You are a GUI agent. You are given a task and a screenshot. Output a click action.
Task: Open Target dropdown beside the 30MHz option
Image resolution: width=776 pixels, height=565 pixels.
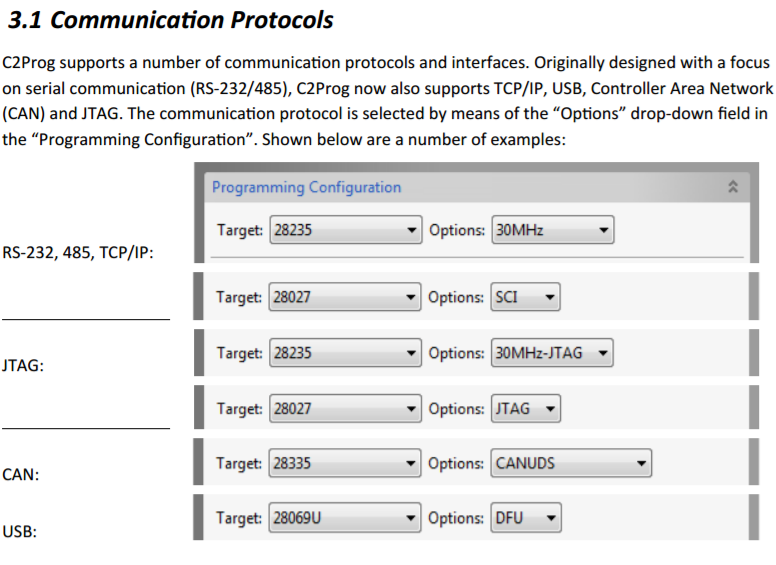pyautogui.click(x=344, y=230)
